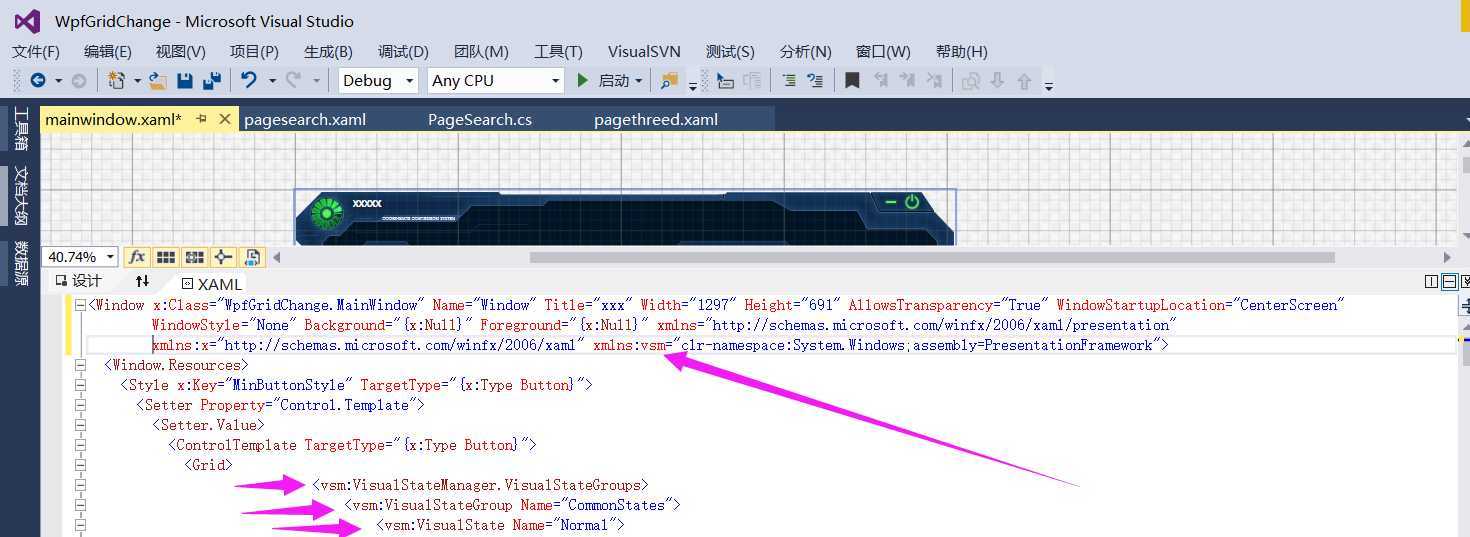Viewport: 1470px width, 537px height.
Task: Click the clear all bookmarks icon
Action: tap(934, 80)
